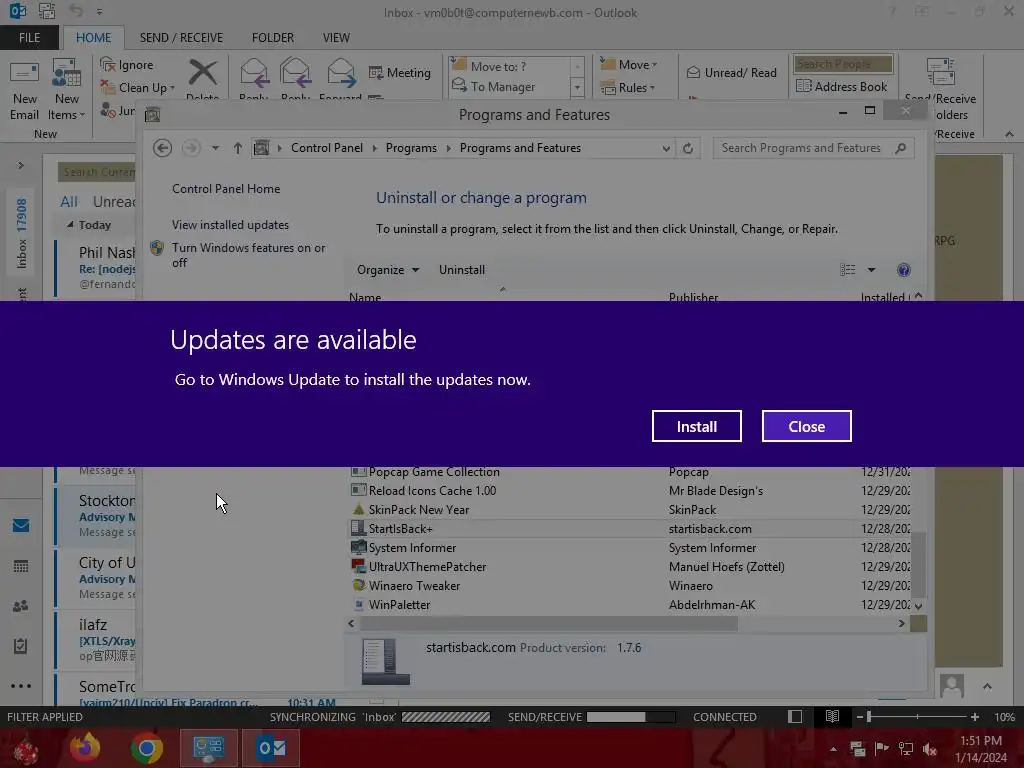This screenshot has height=768, width=1024.
Task: Open View installed updates link
Action: pos(230,225)
